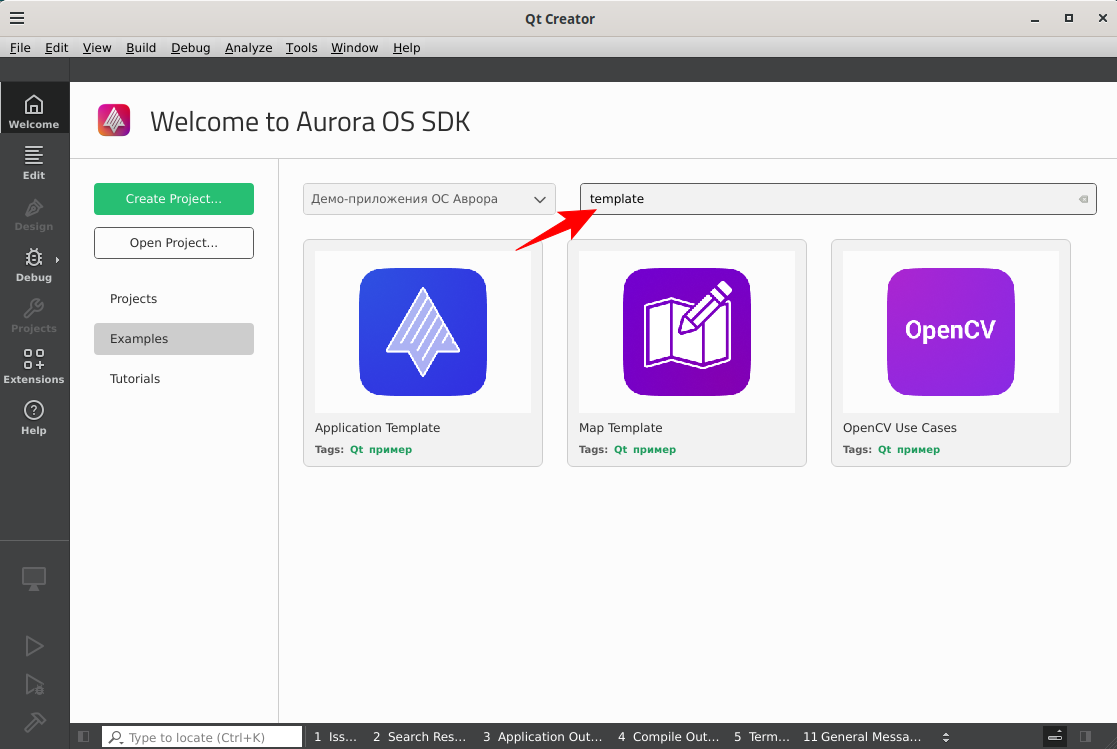Viewport: 1117px width, 749px height.
Task: Show the Search Results output pane
Action: point(420,737)
